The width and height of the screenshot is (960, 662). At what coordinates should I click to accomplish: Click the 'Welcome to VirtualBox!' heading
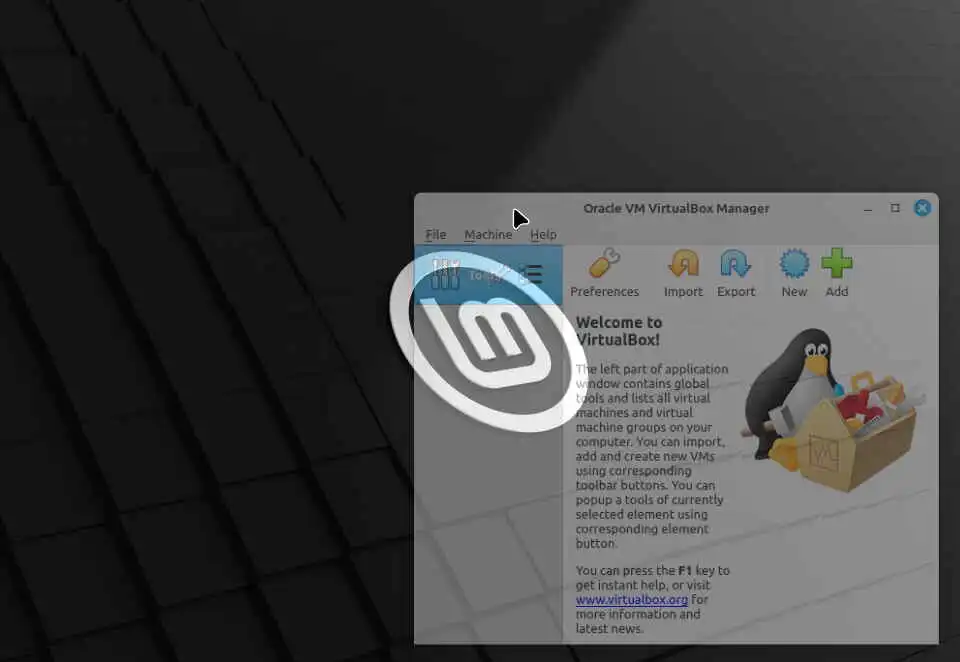pyautogui.click(x=619, y=331)
